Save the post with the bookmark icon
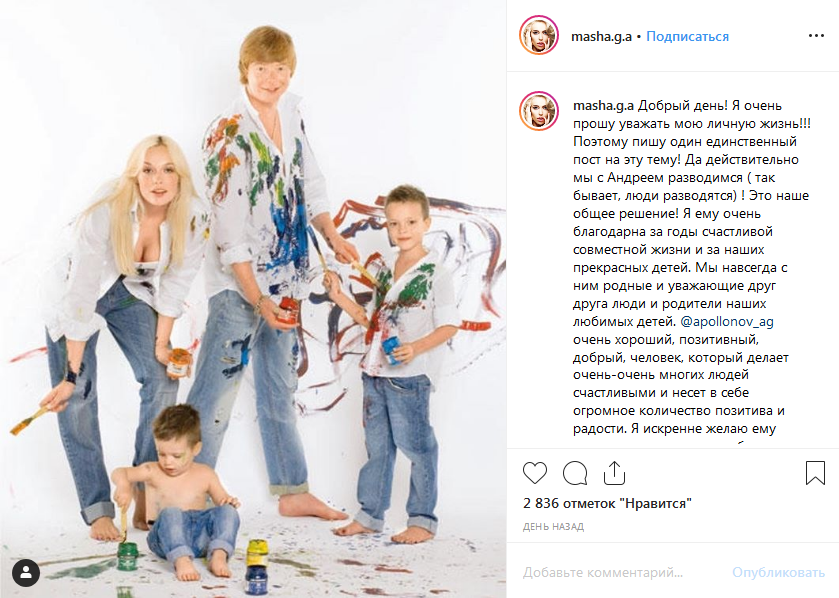This screenshot has height=598, width=839. 815,473
